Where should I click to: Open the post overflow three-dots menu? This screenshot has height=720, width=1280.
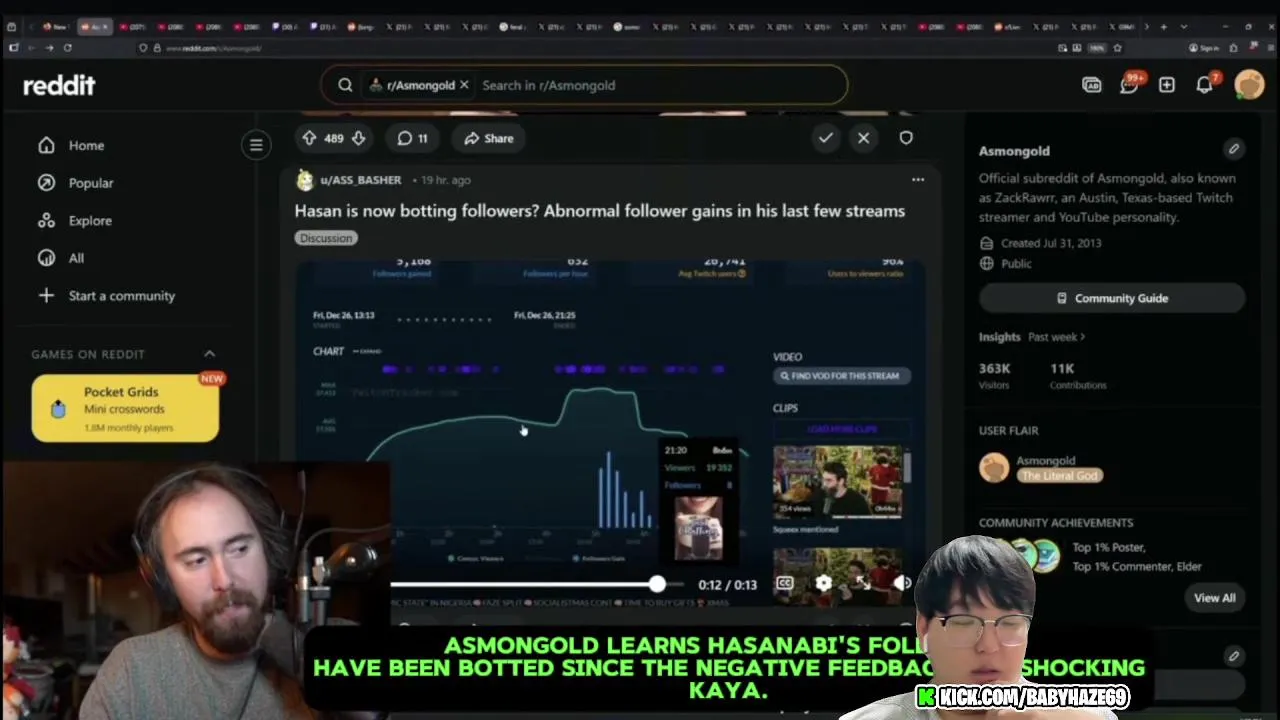(x=918, y=180)
